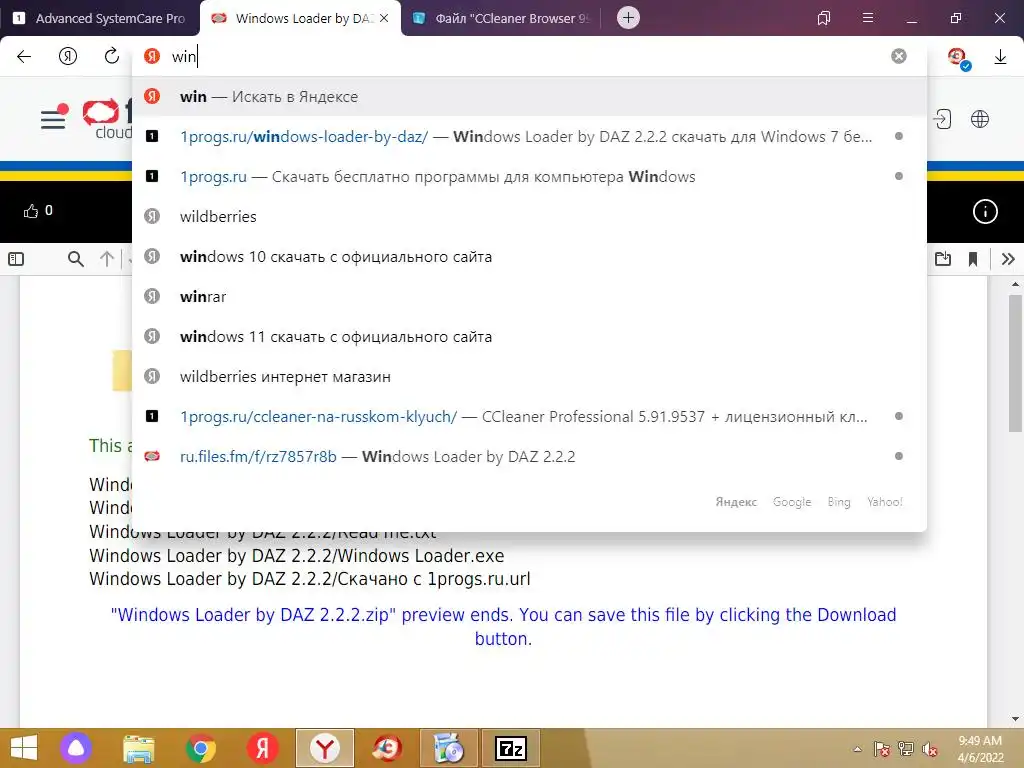Viewport: 1024px width, 768px height.
Task: Open 7-Zip from the taskbar
Action: click(511, 748)
